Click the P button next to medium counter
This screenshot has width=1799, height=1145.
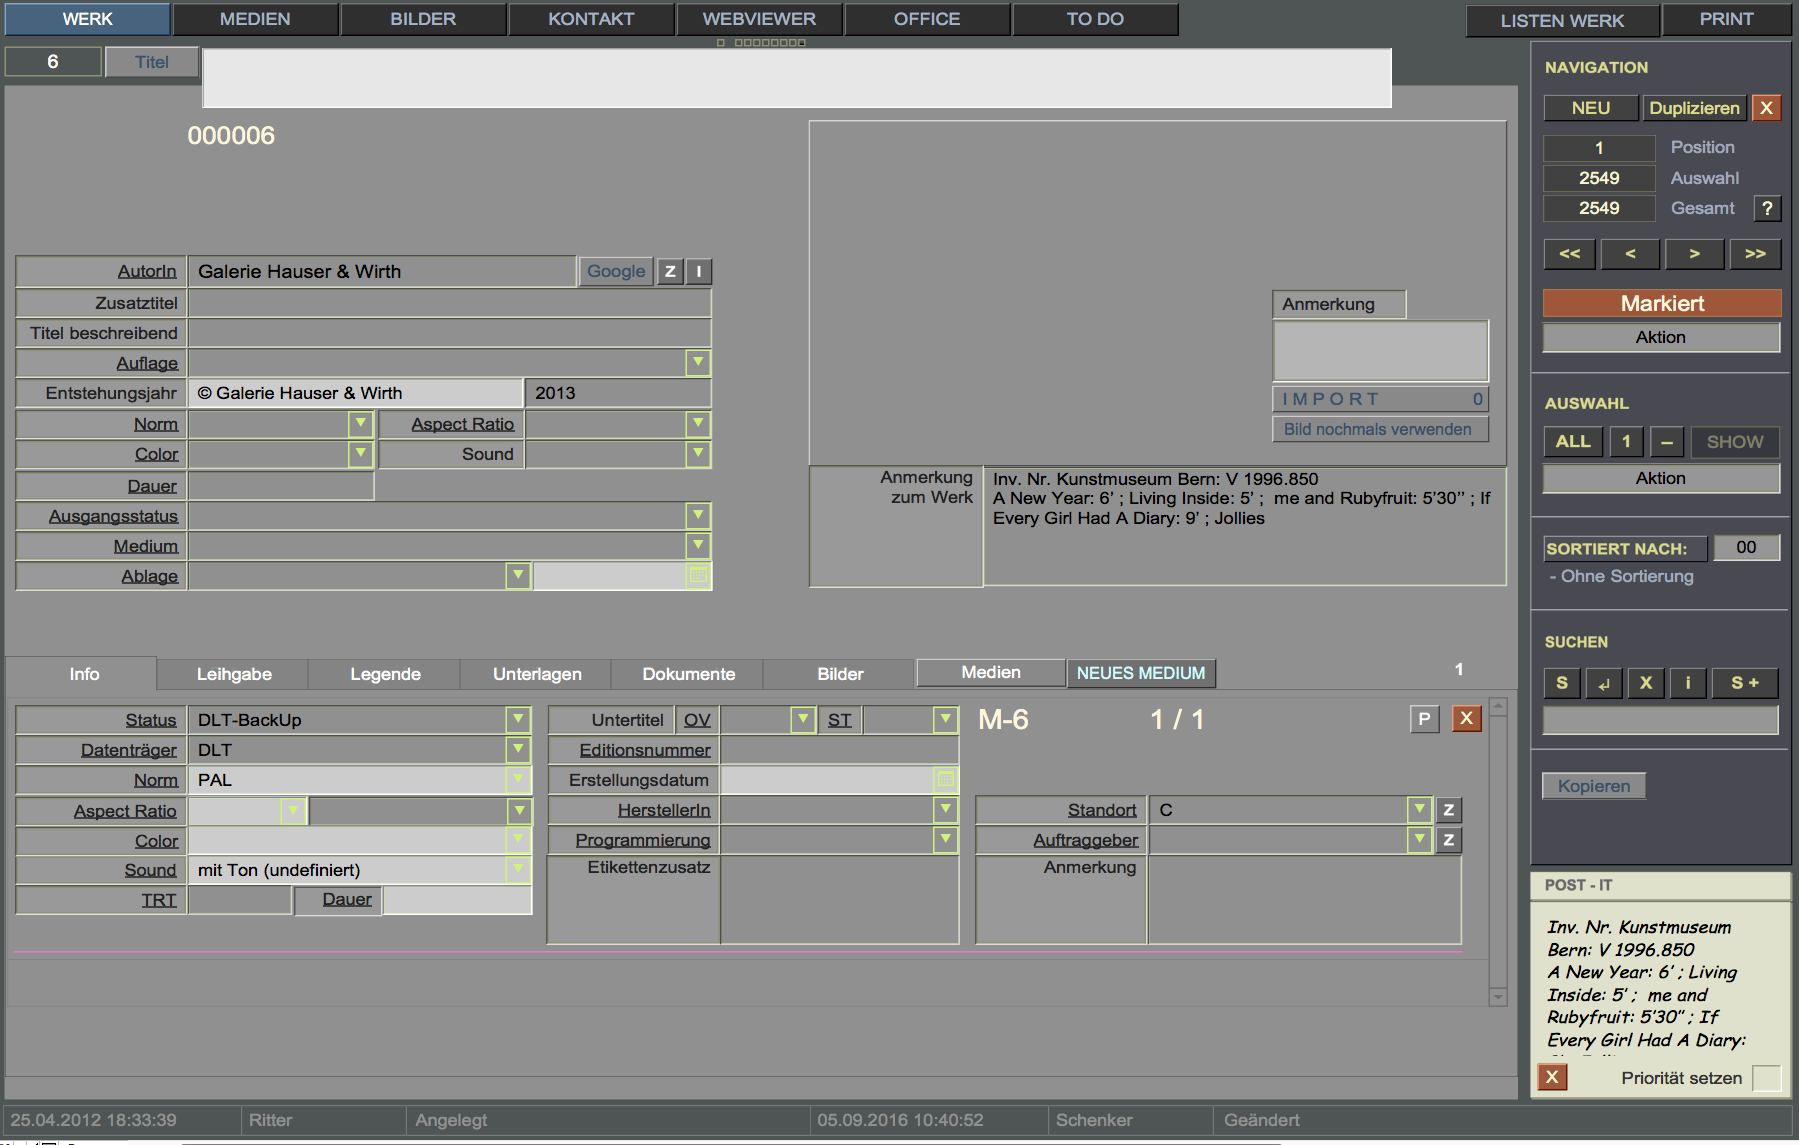1424,719
